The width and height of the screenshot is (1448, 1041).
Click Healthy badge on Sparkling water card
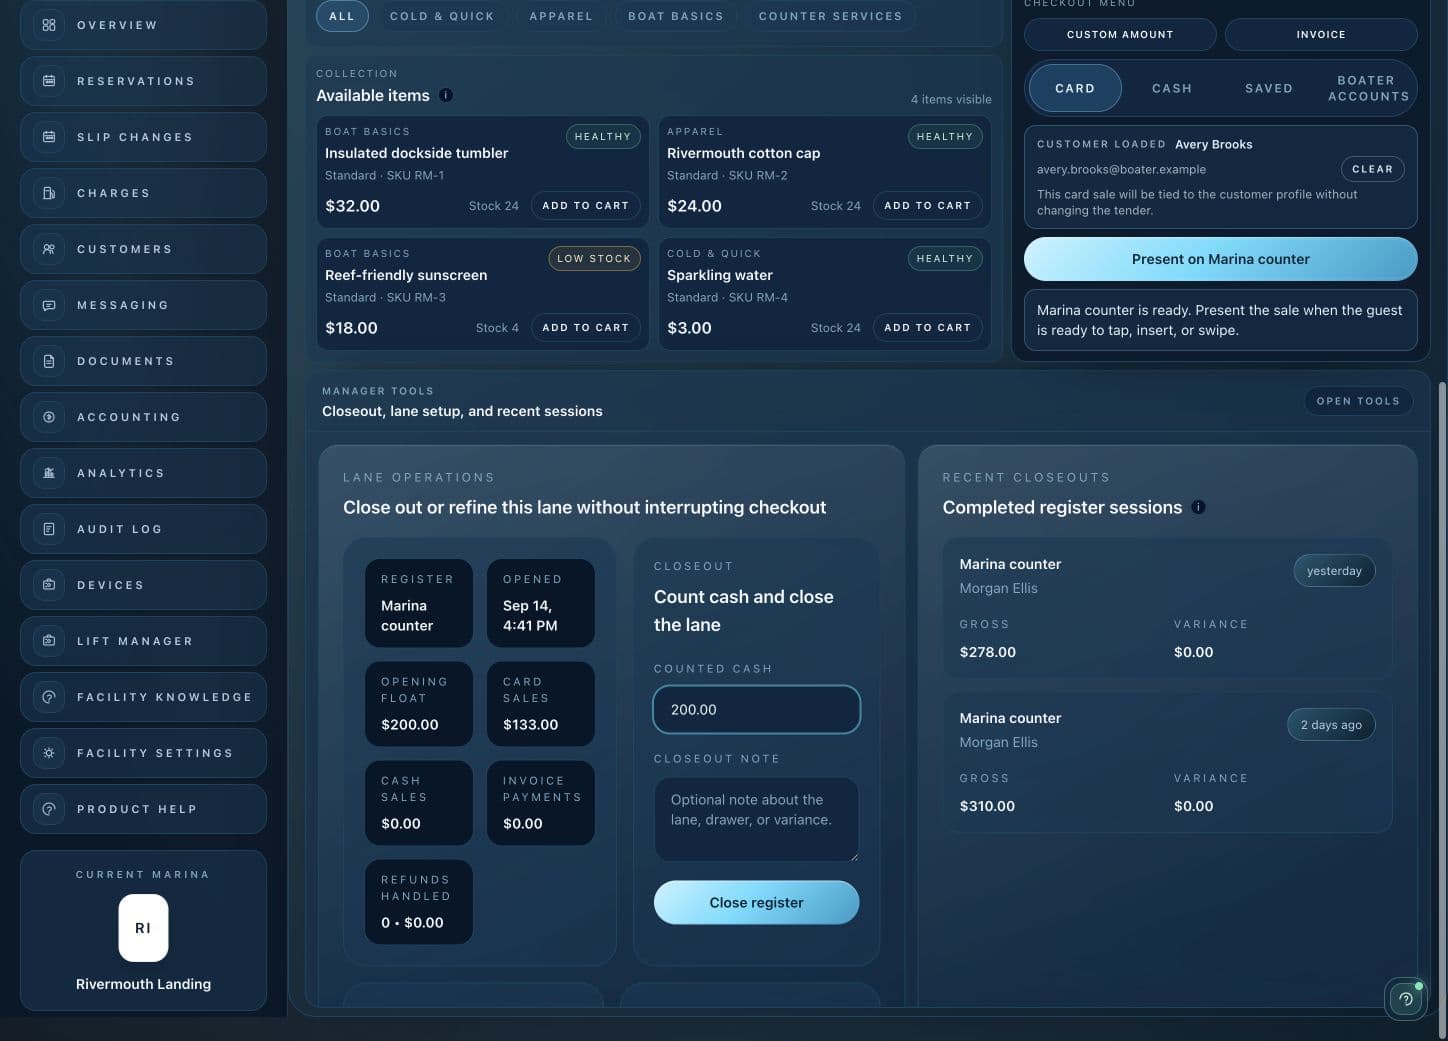point(944,258)
